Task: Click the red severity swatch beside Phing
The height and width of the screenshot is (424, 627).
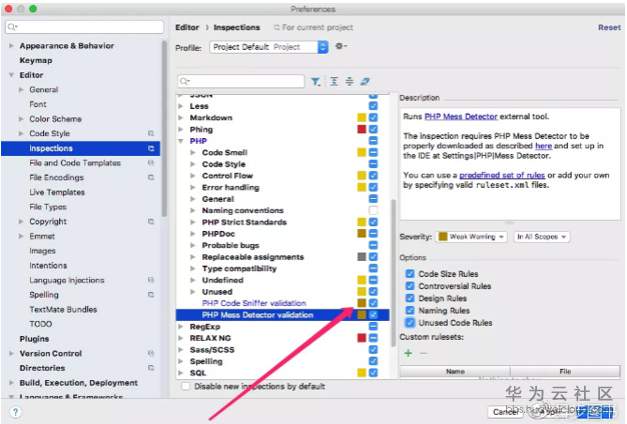Action: [361, 129]
